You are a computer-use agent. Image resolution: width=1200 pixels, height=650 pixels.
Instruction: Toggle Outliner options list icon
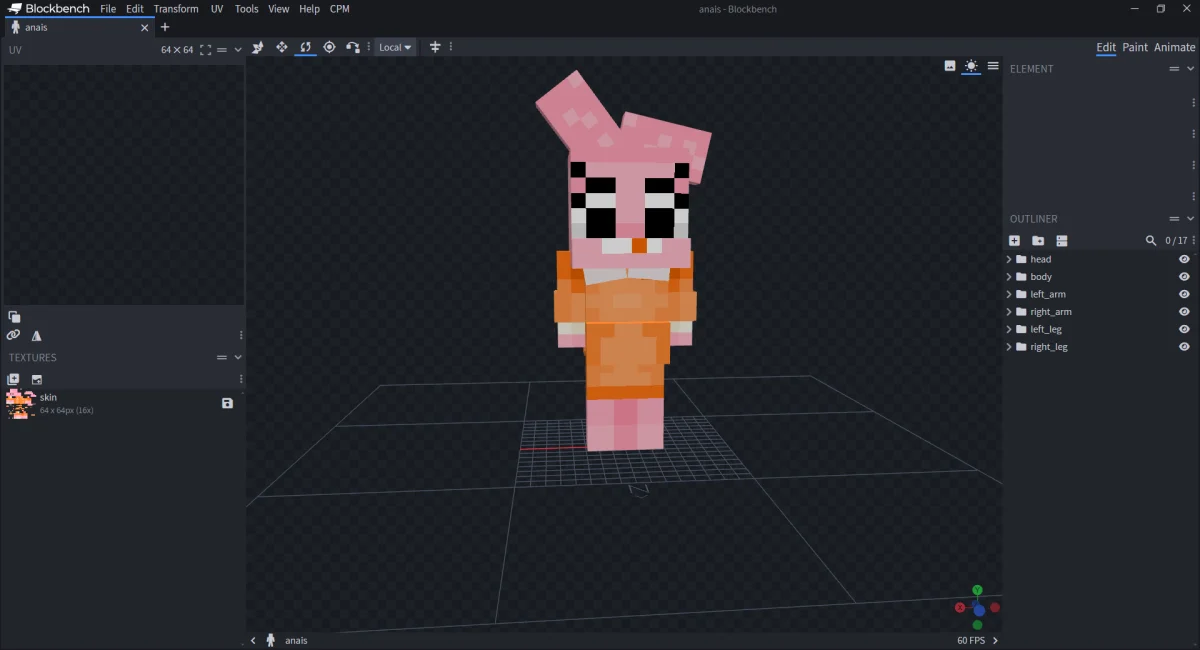click(x=1062, y=241)
